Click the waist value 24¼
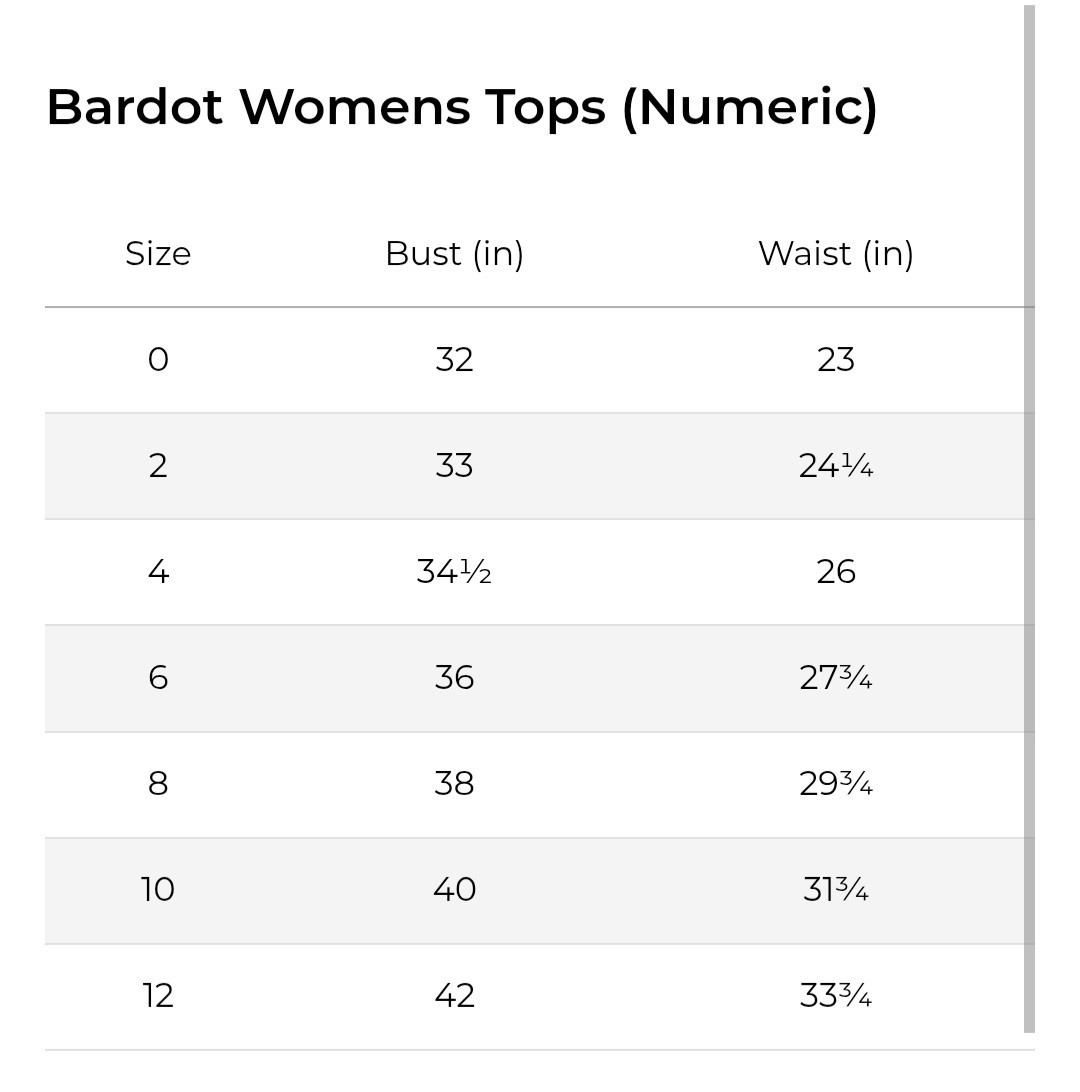 [x=836, y=466]
